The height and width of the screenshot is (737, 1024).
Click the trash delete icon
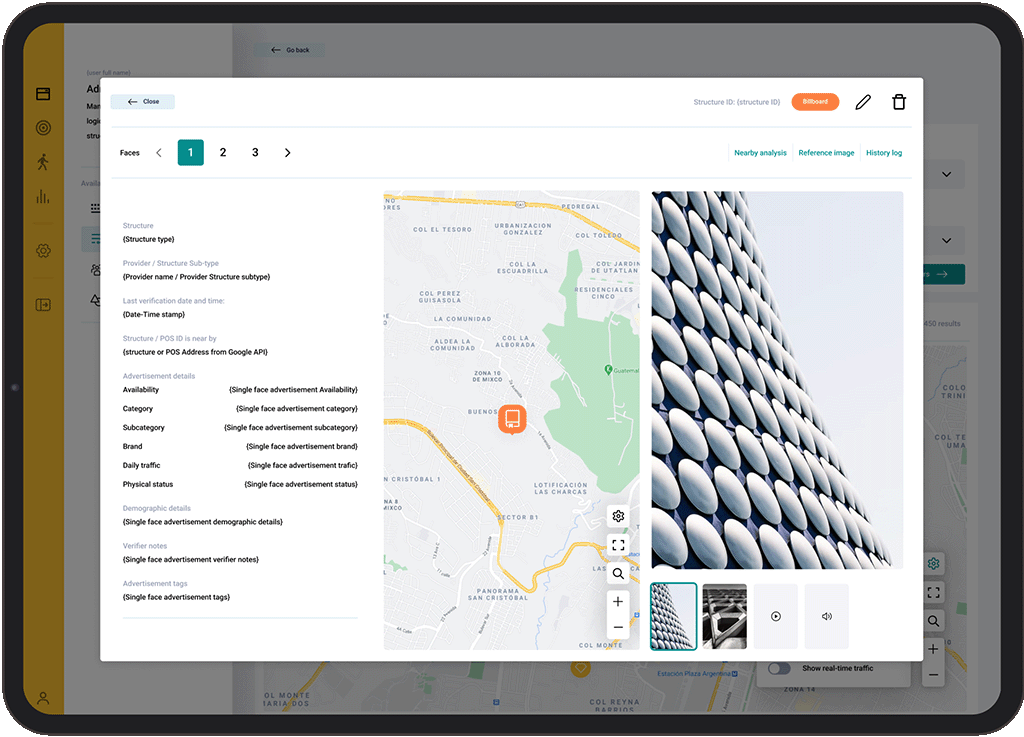(x=899, y=102)
